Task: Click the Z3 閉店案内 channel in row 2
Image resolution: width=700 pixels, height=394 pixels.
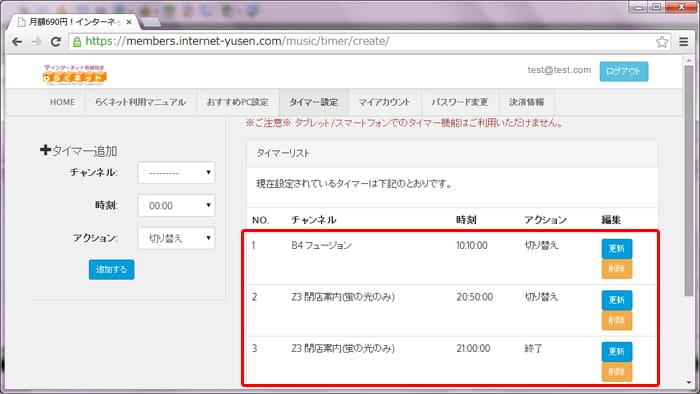Action: click(x=343, y=297)
